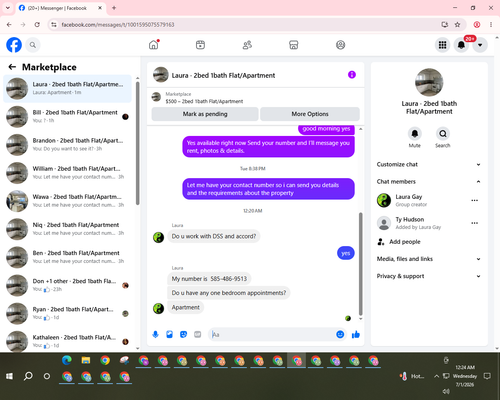This screenshot has width=500, height=400.
Task: Open the account dropdown arrow
Action: pyautogui.click(x=480, y=45)
